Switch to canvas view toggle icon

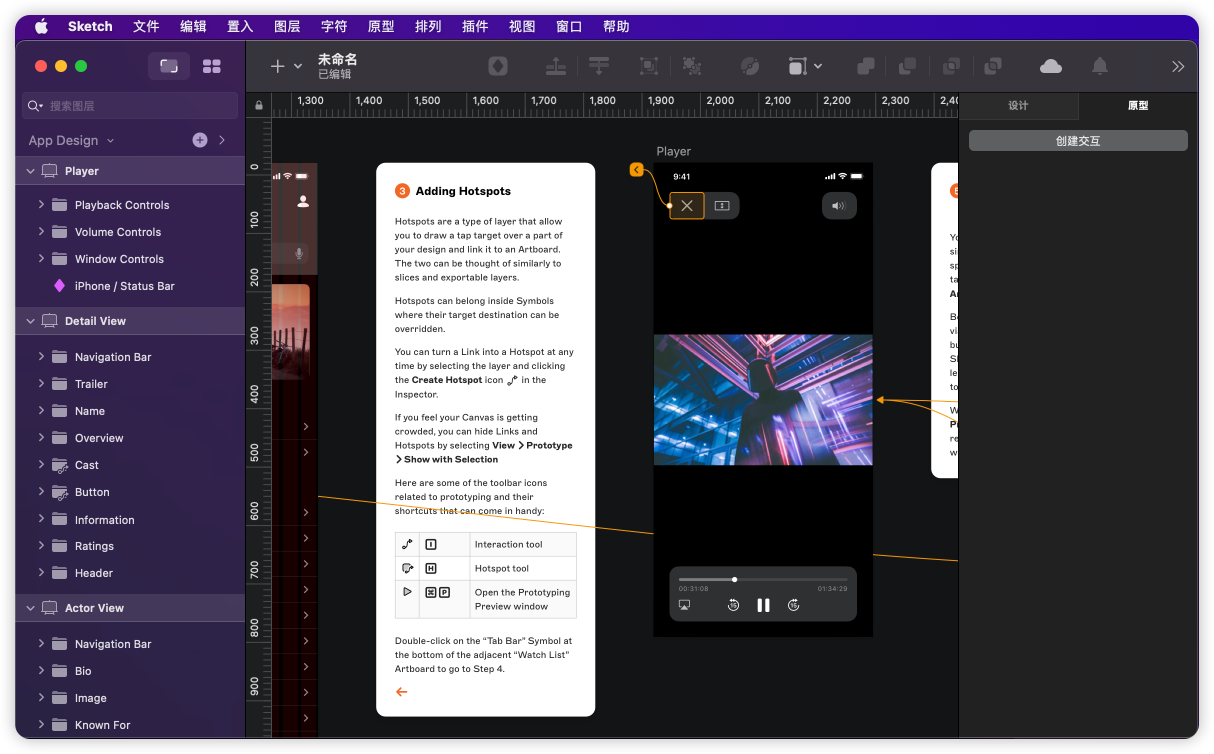(169, 66)
